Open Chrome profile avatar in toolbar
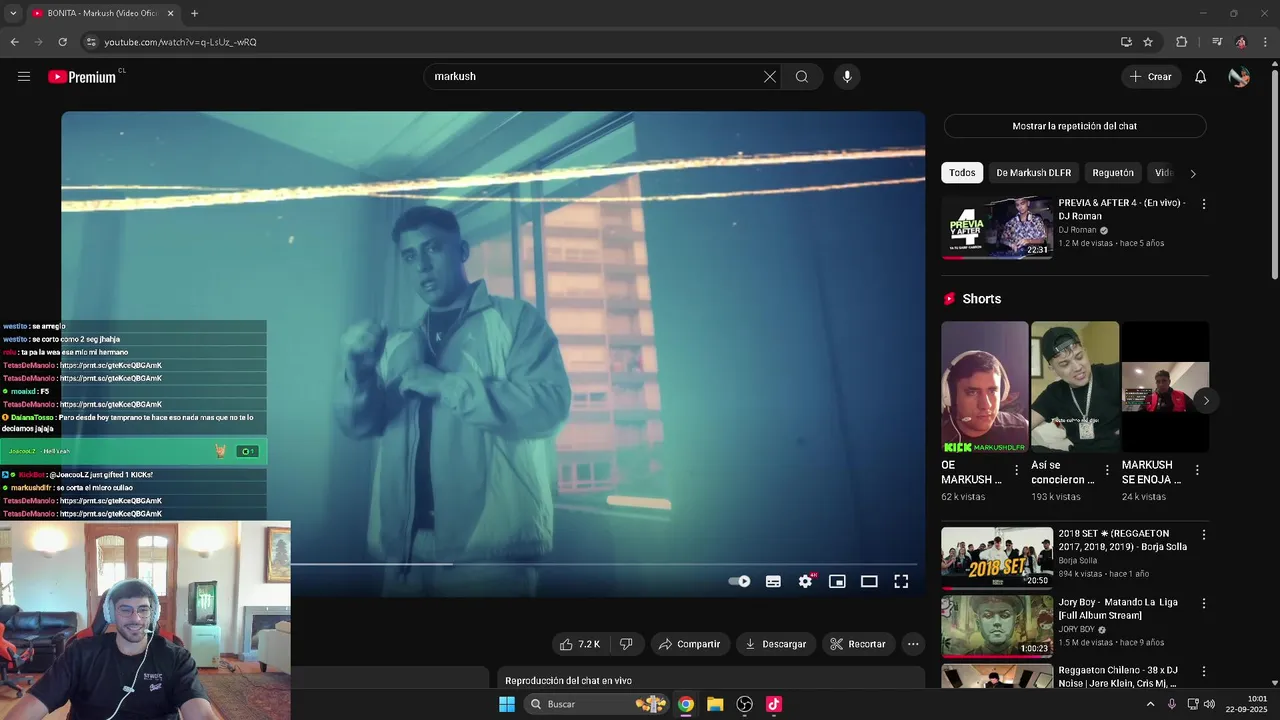The width and height of the screenshot is (1280, 720). point(1241,42)
